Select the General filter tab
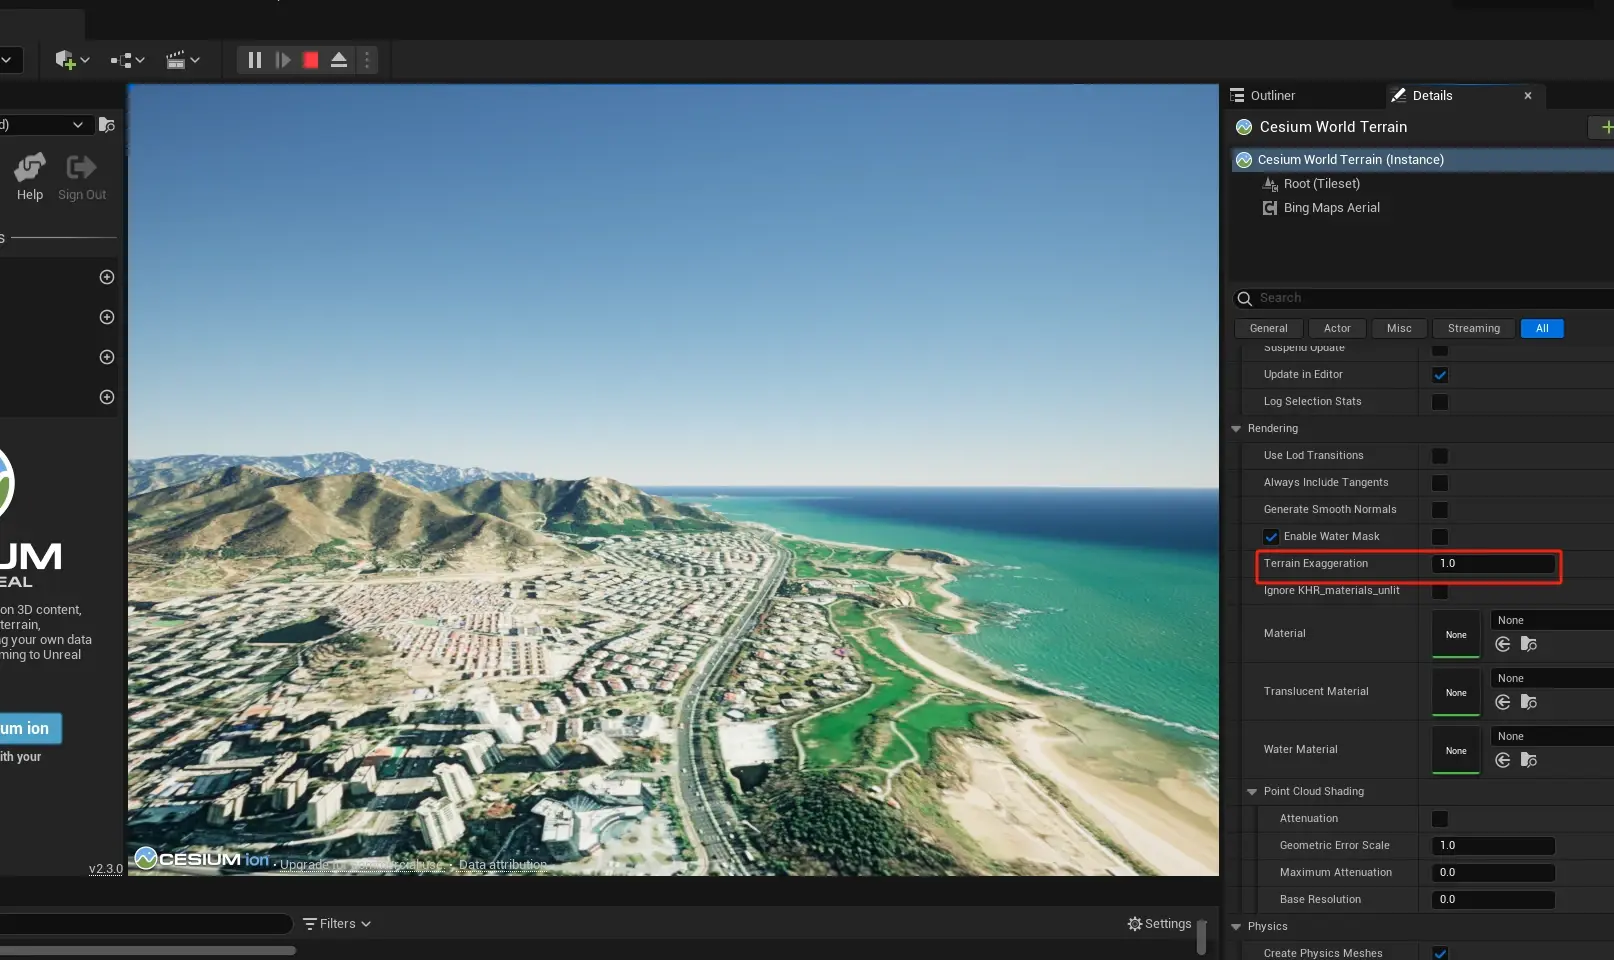Image resolution: width=1614 pixels, height=960 pixels. point(1268,328)
